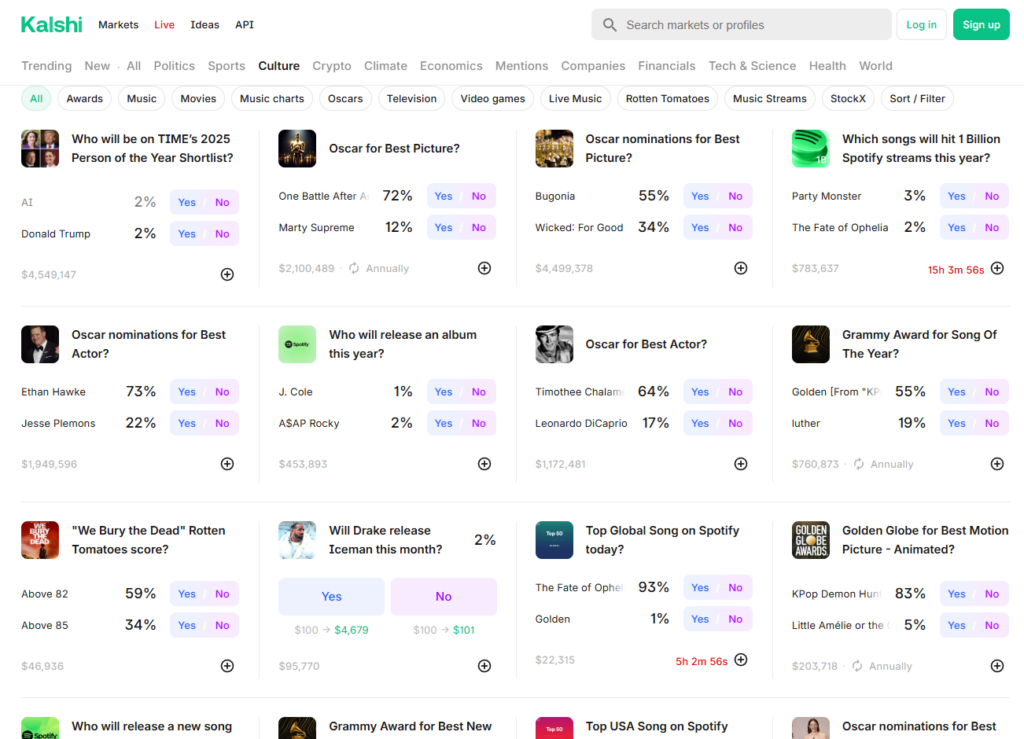The height and width of the screenshot is (739, 1024).
Task: Click plus icon on Spotify 1 Billion streams card
Action: pos(997,268)
